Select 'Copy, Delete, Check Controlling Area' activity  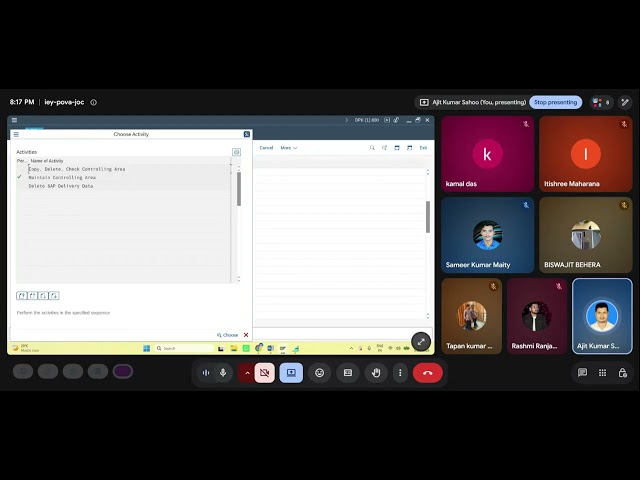coord(77,169)
